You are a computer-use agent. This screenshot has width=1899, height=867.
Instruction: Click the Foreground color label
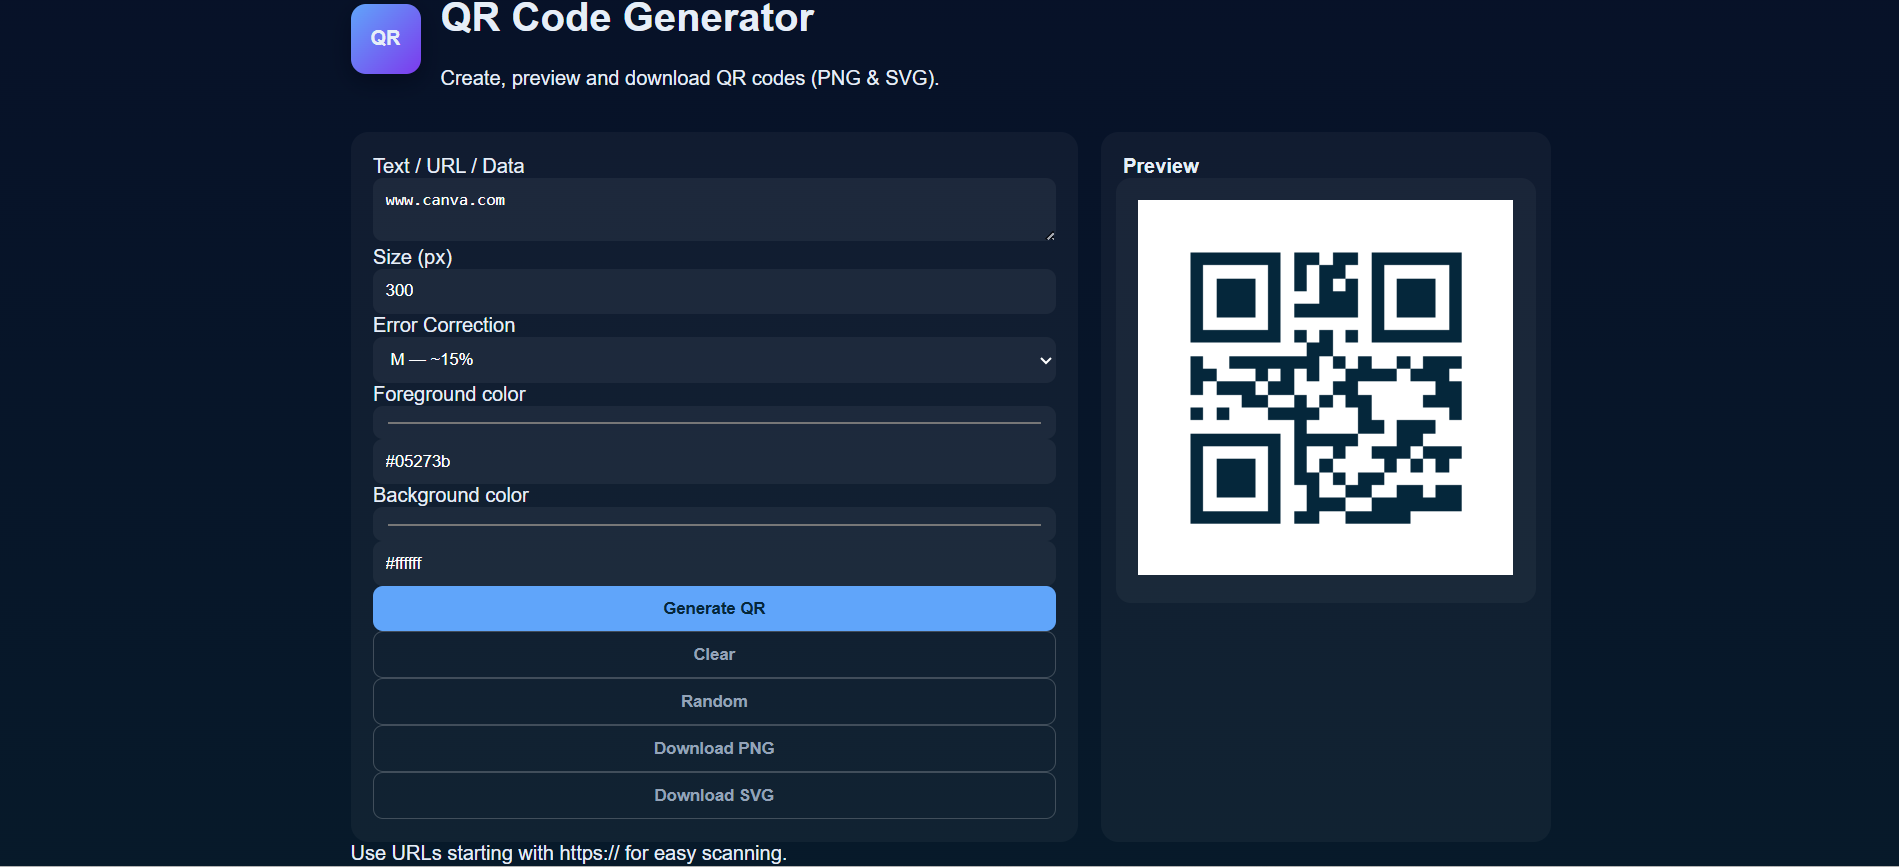click(449, 394)
